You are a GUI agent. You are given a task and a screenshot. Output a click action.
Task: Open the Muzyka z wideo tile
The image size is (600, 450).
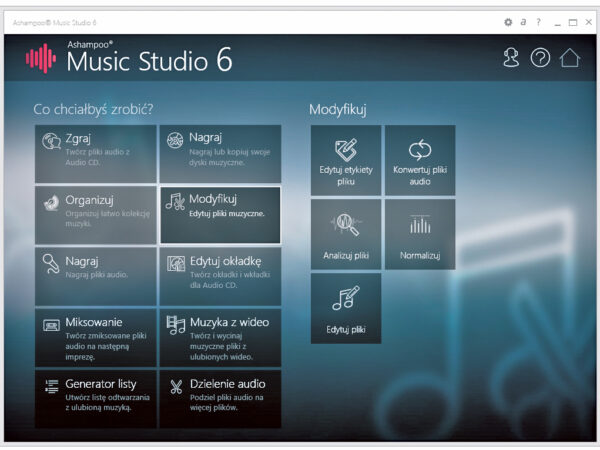(220, 337)
